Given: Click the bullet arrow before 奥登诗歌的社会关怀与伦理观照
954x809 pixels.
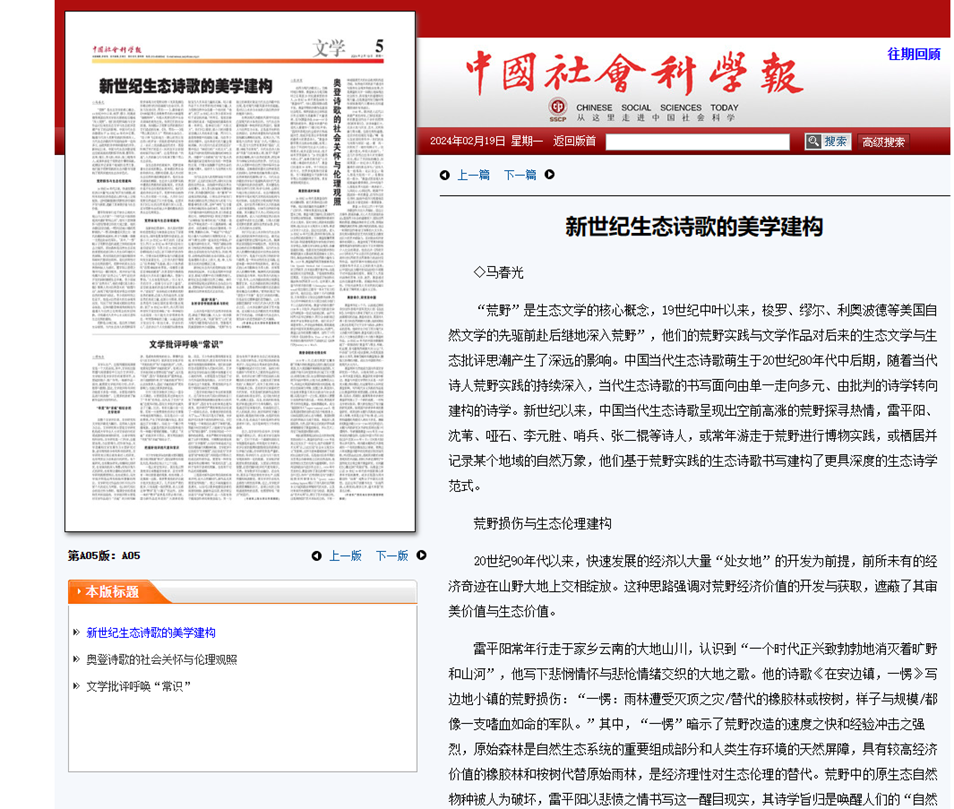Looking at the screenshot, I should (x=76, y=659).
